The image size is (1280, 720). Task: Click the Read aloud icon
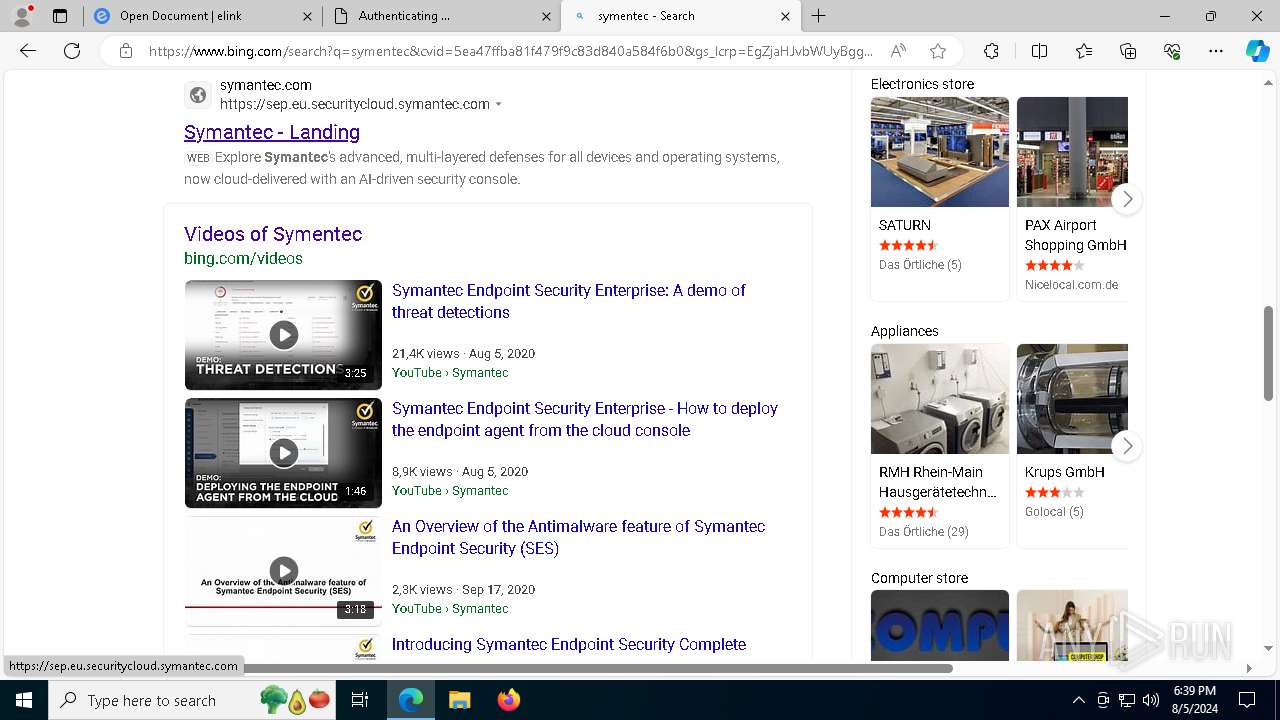pos(898,51)
